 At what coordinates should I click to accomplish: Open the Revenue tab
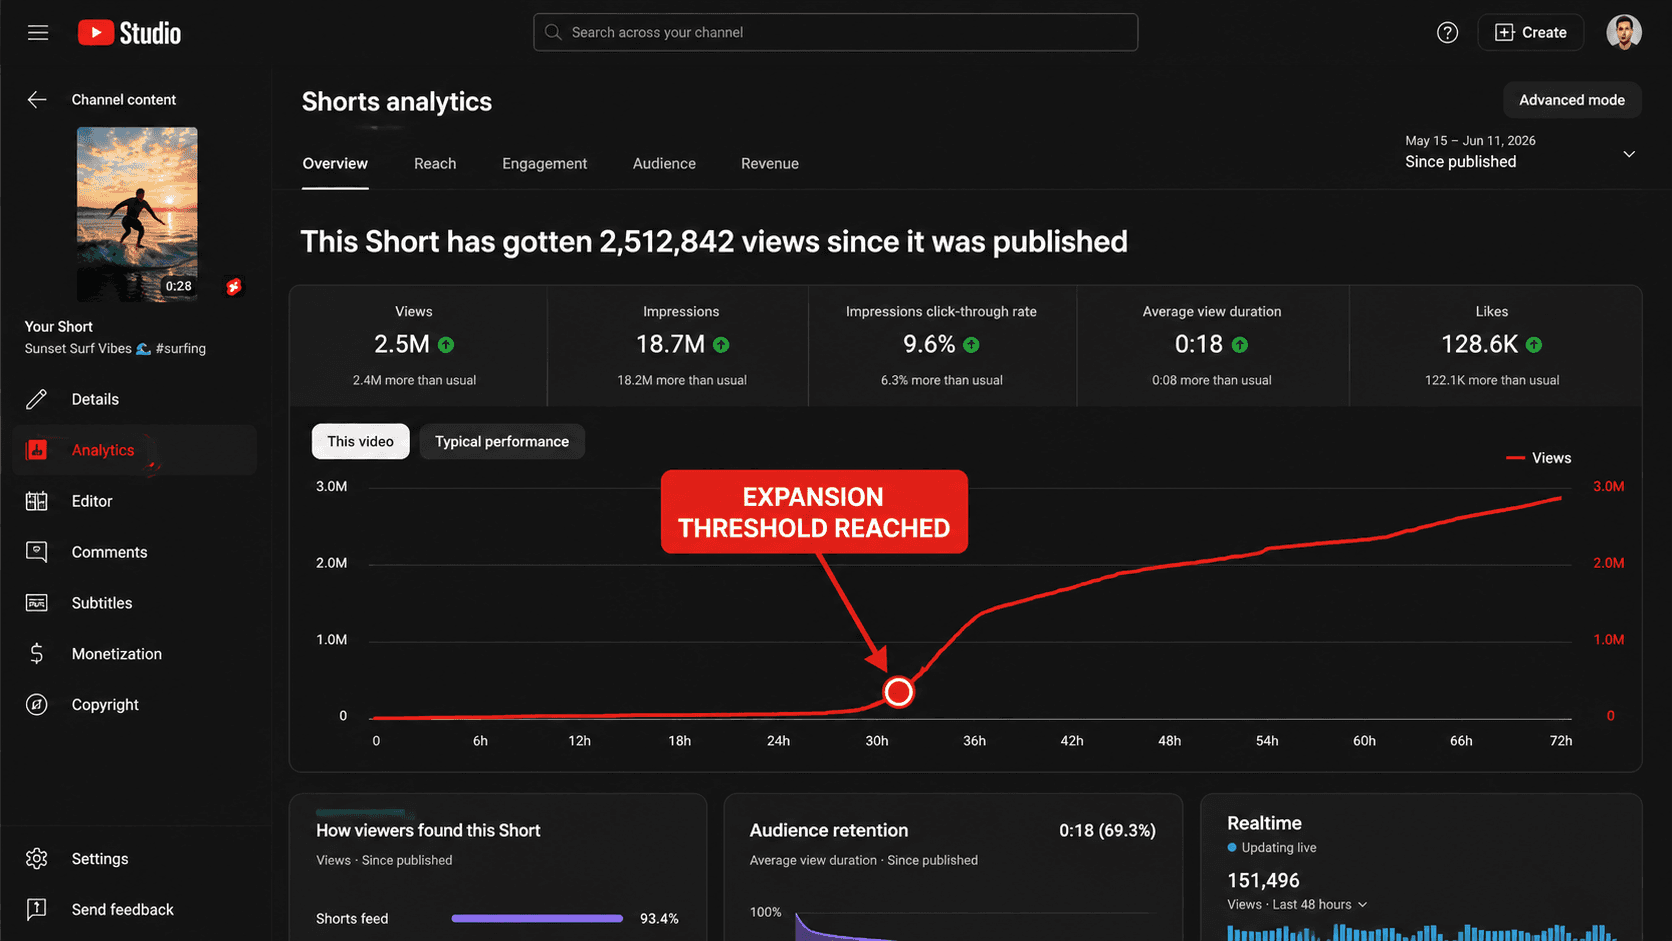pos(770,164)
